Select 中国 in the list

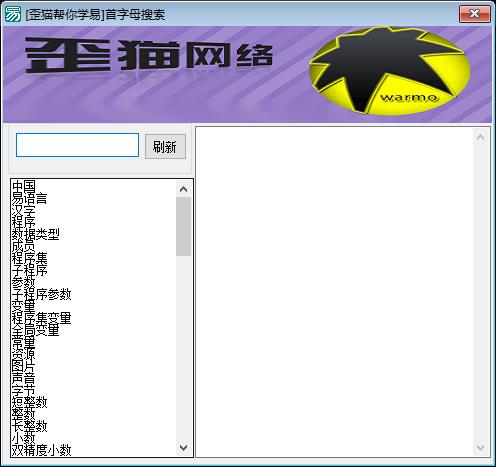tap(23, 186)
